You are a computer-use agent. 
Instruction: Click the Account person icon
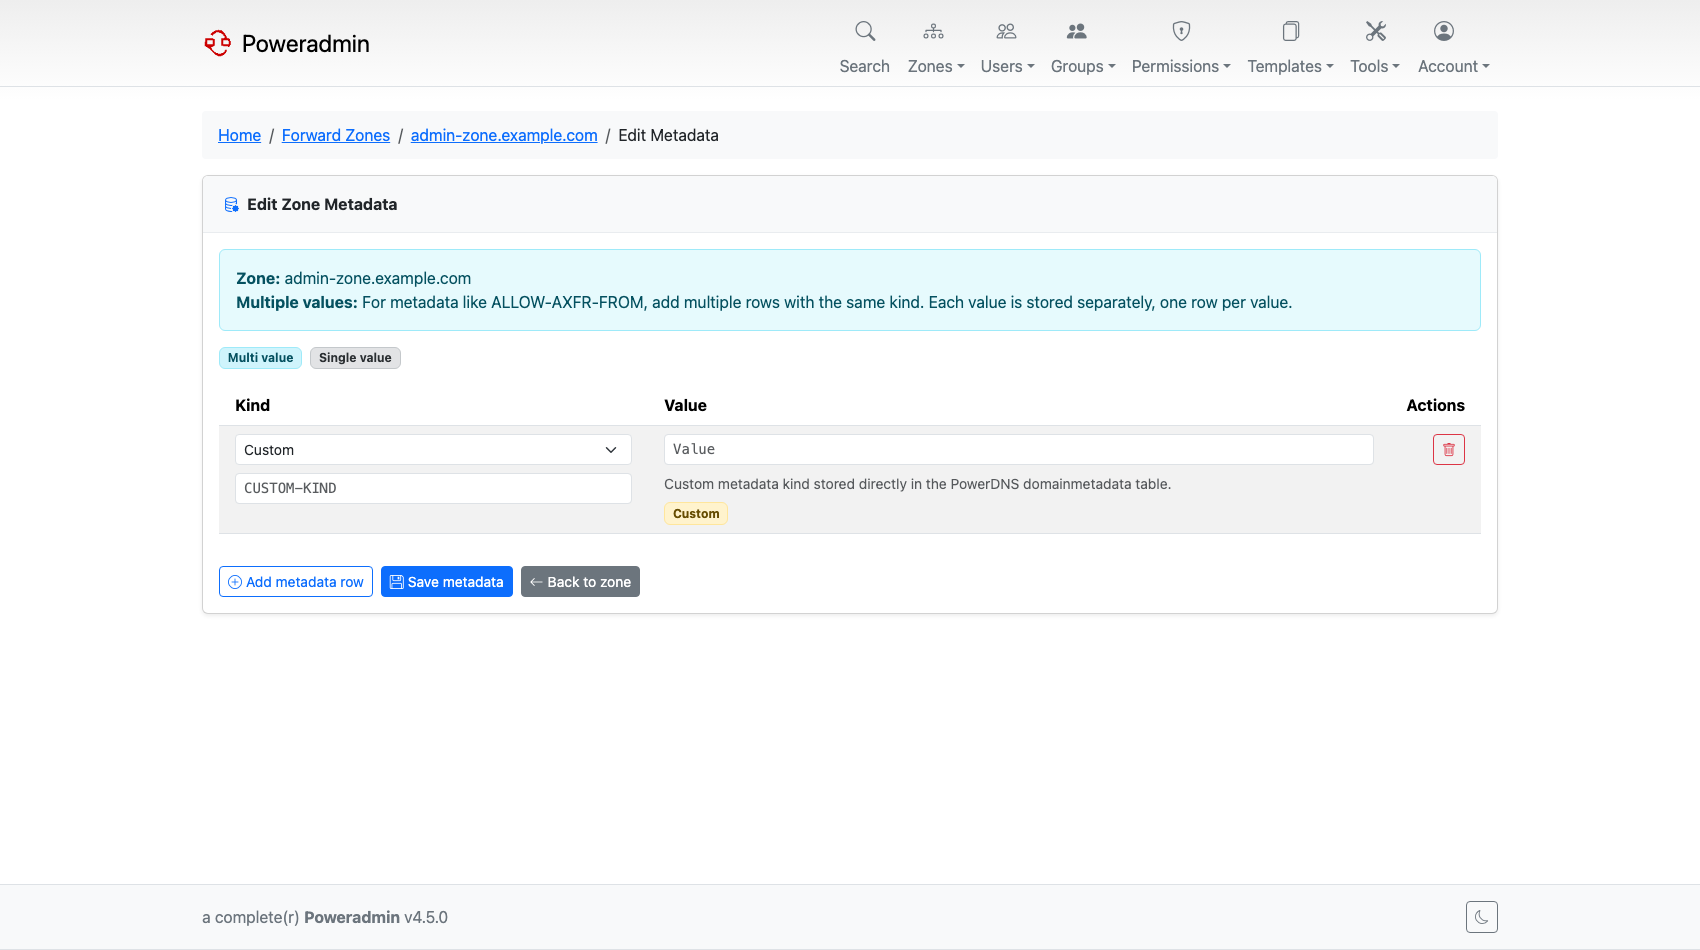(x=1443, y=31)
